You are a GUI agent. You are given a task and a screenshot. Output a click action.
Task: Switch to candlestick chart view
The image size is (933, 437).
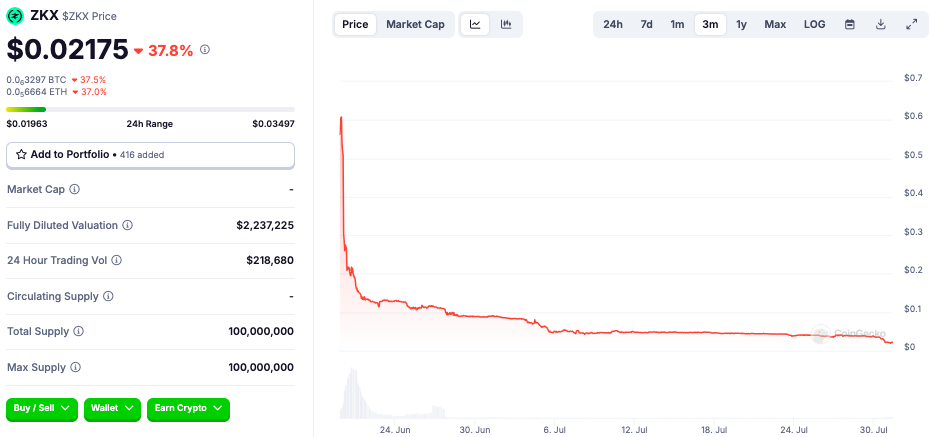point(506,24)
